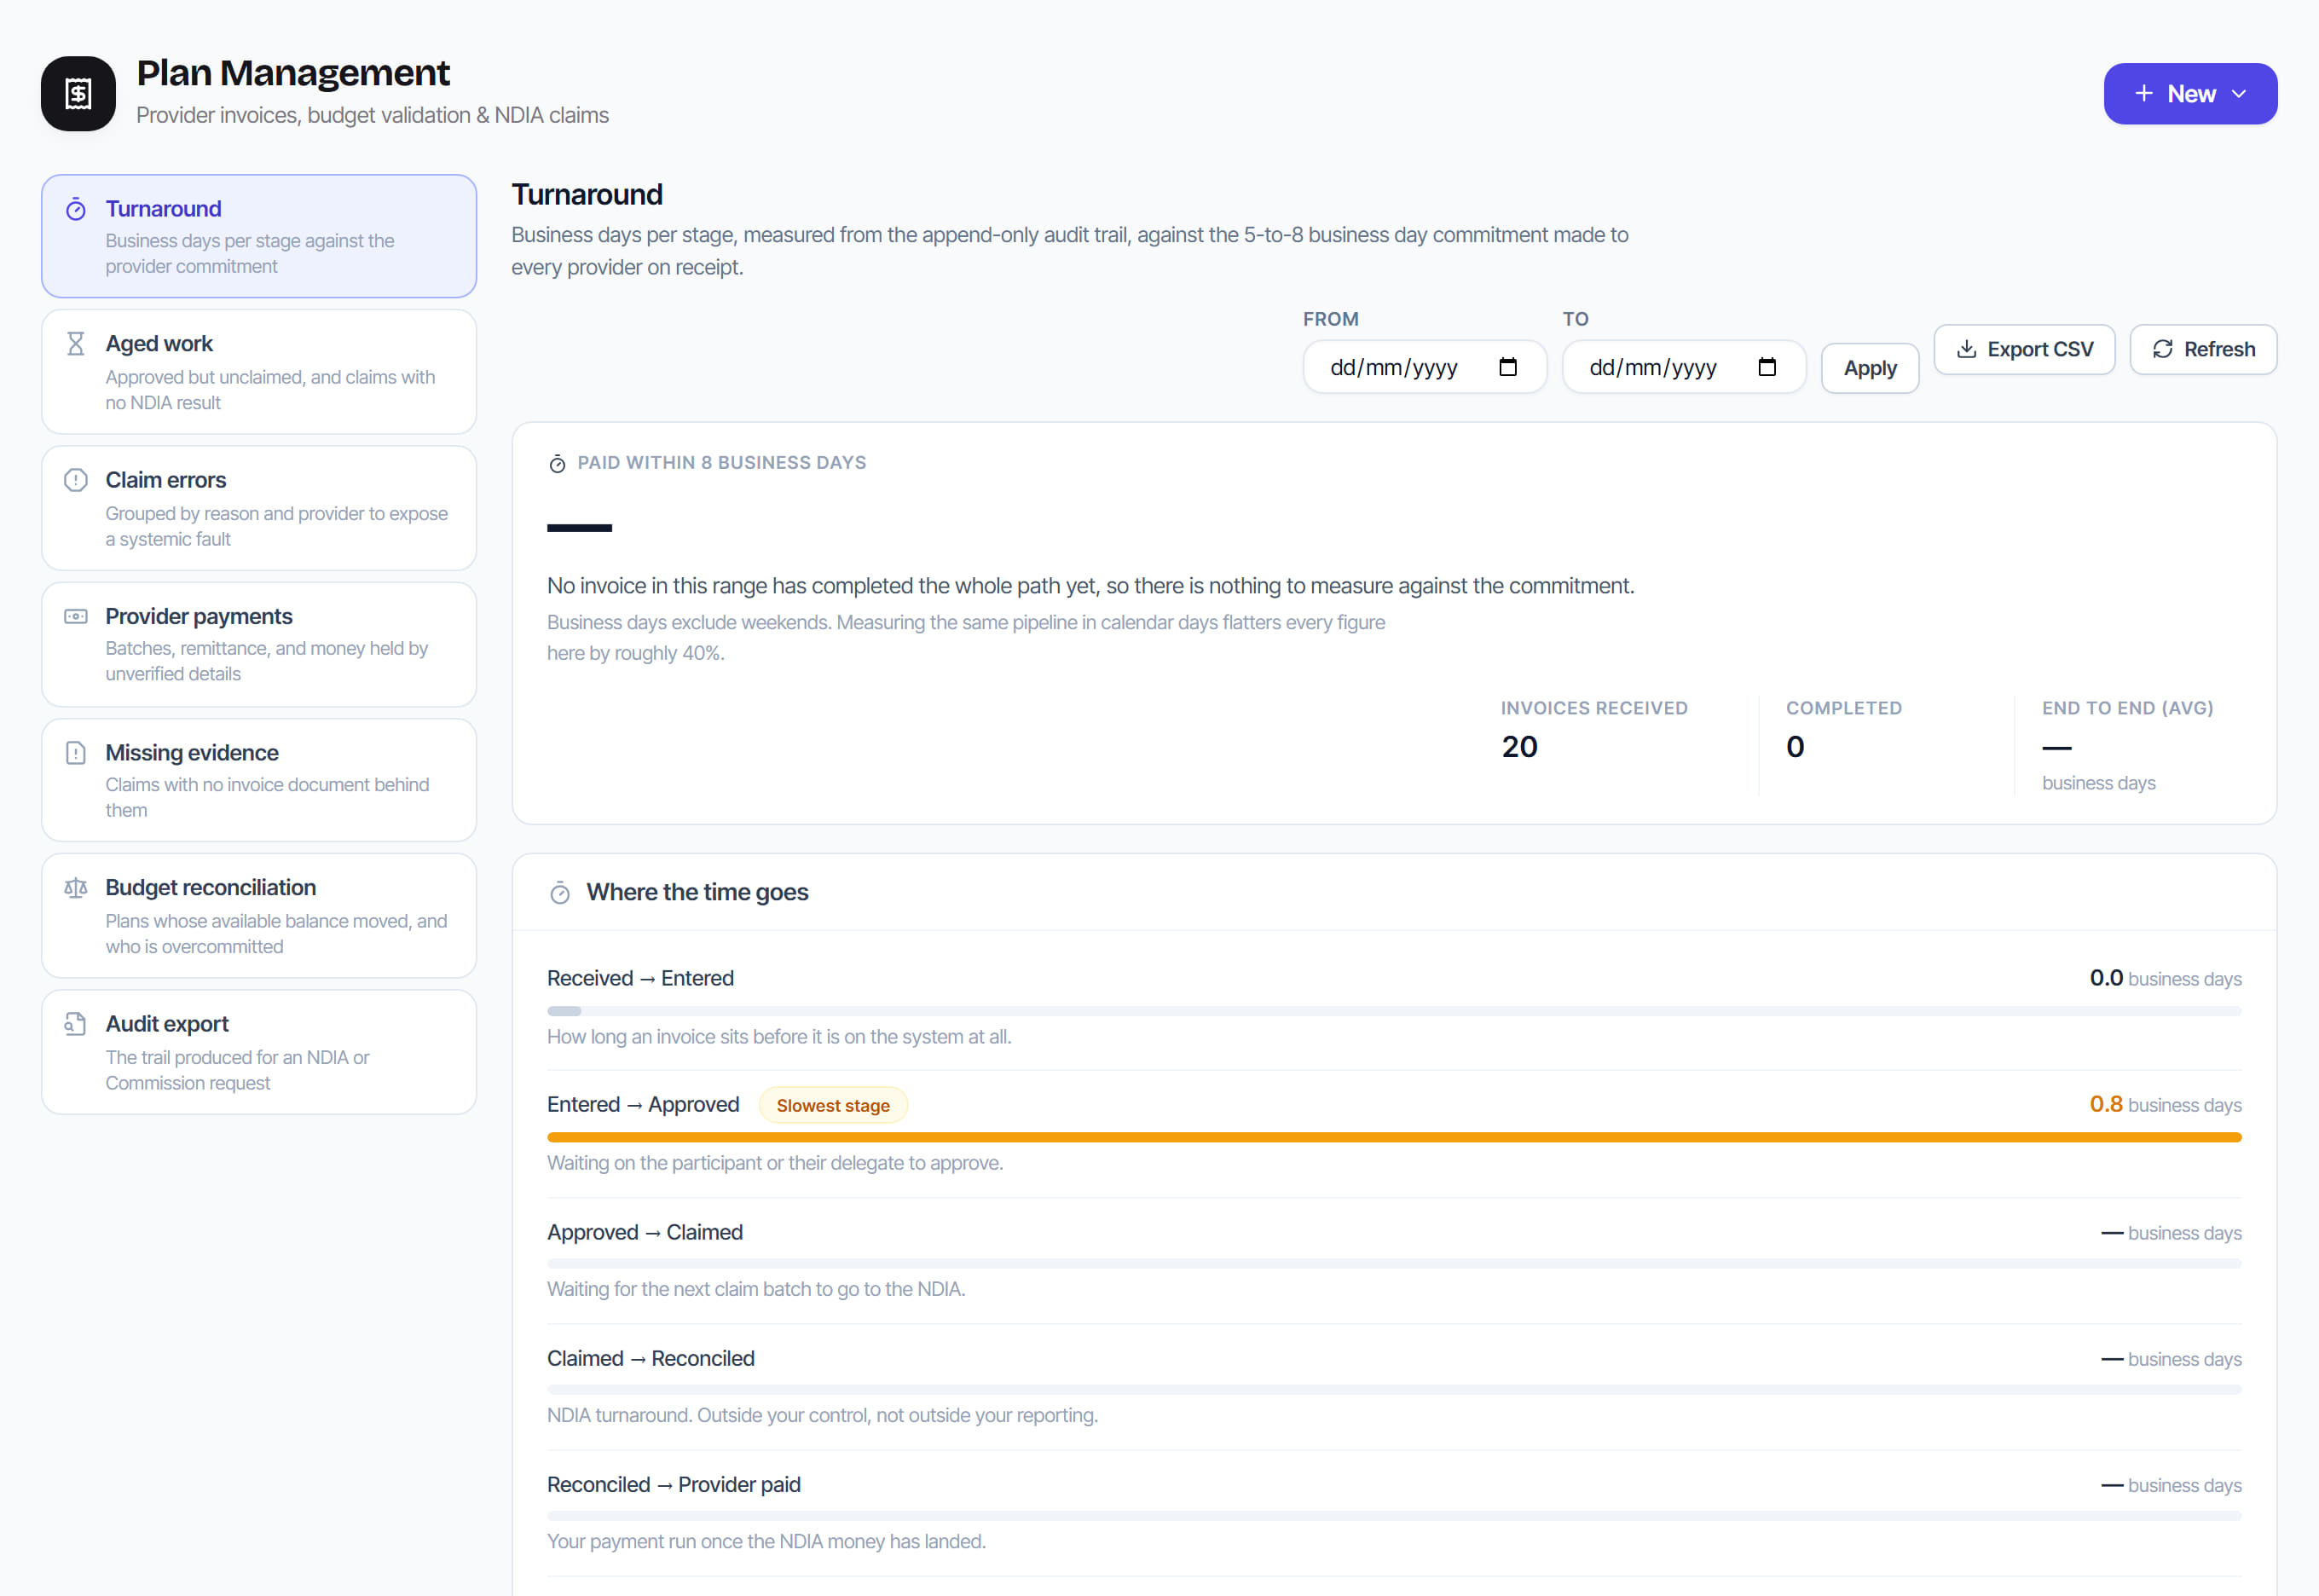Image resolution: width=2319 pixels, height=1596 pixels.
Task: Apply the selected date range
Action: (x=1870, y=368)
